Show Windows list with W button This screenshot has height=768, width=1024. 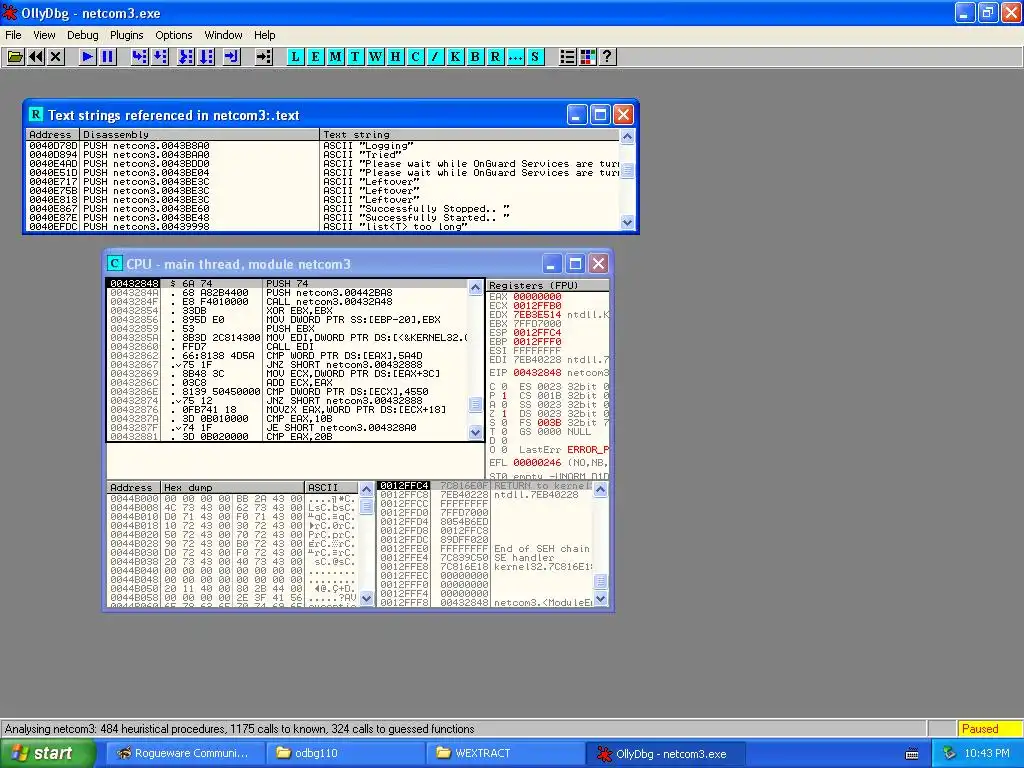(376, 57)
